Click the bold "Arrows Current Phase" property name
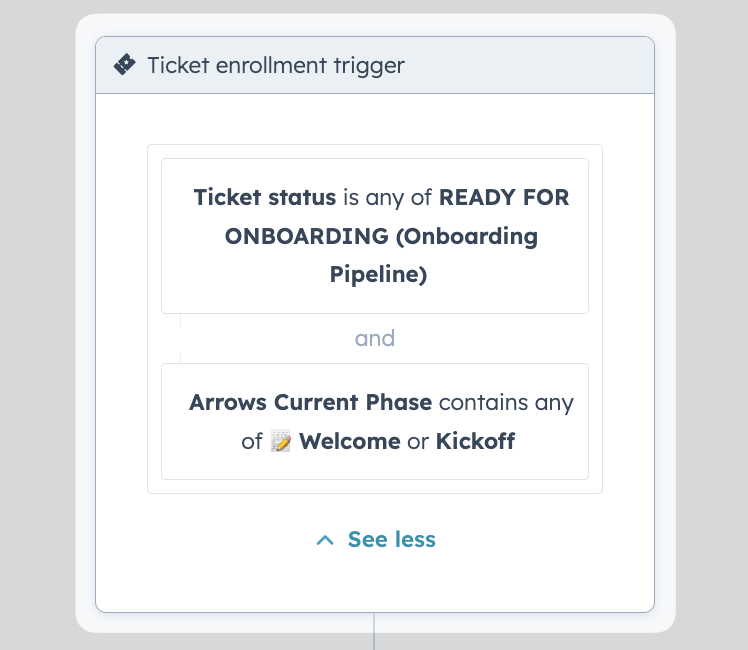Viewport: 748px width, 650px height. point(311,402)
